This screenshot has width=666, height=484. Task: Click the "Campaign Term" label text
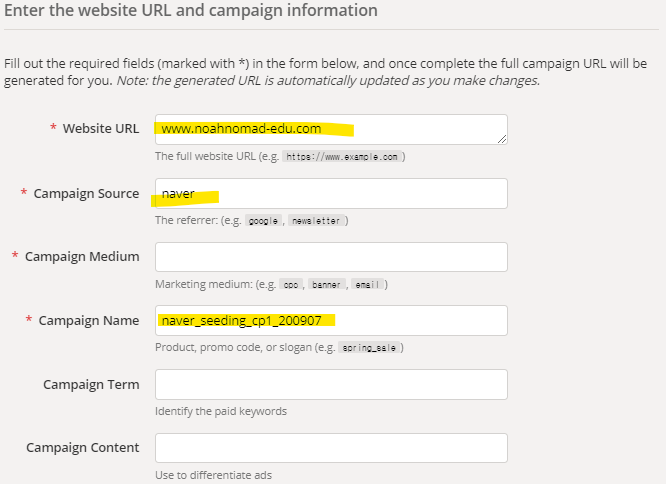click(x=91, y=384)
